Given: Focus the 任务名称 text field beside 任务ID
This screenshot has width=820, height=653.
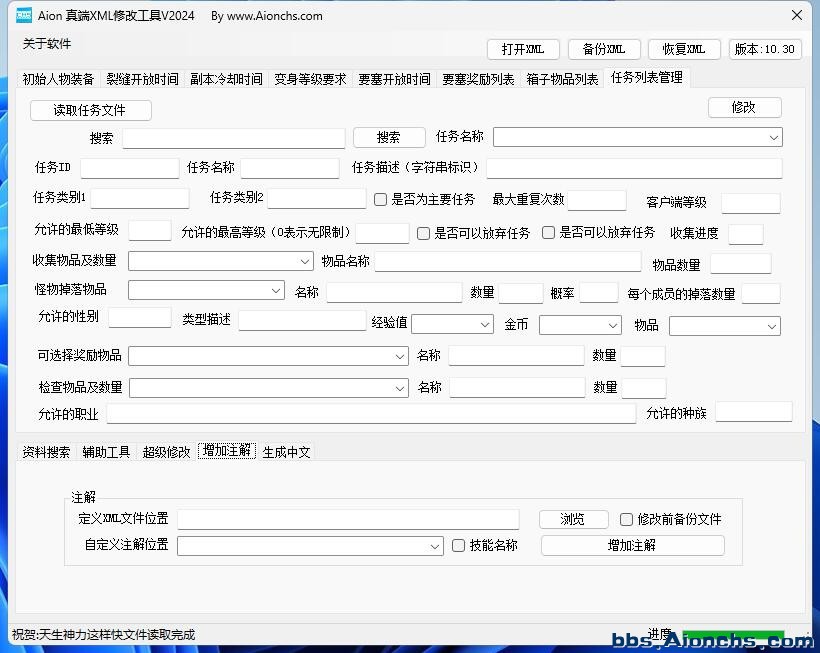Looking at the screenshot, I should pos(290,168).
